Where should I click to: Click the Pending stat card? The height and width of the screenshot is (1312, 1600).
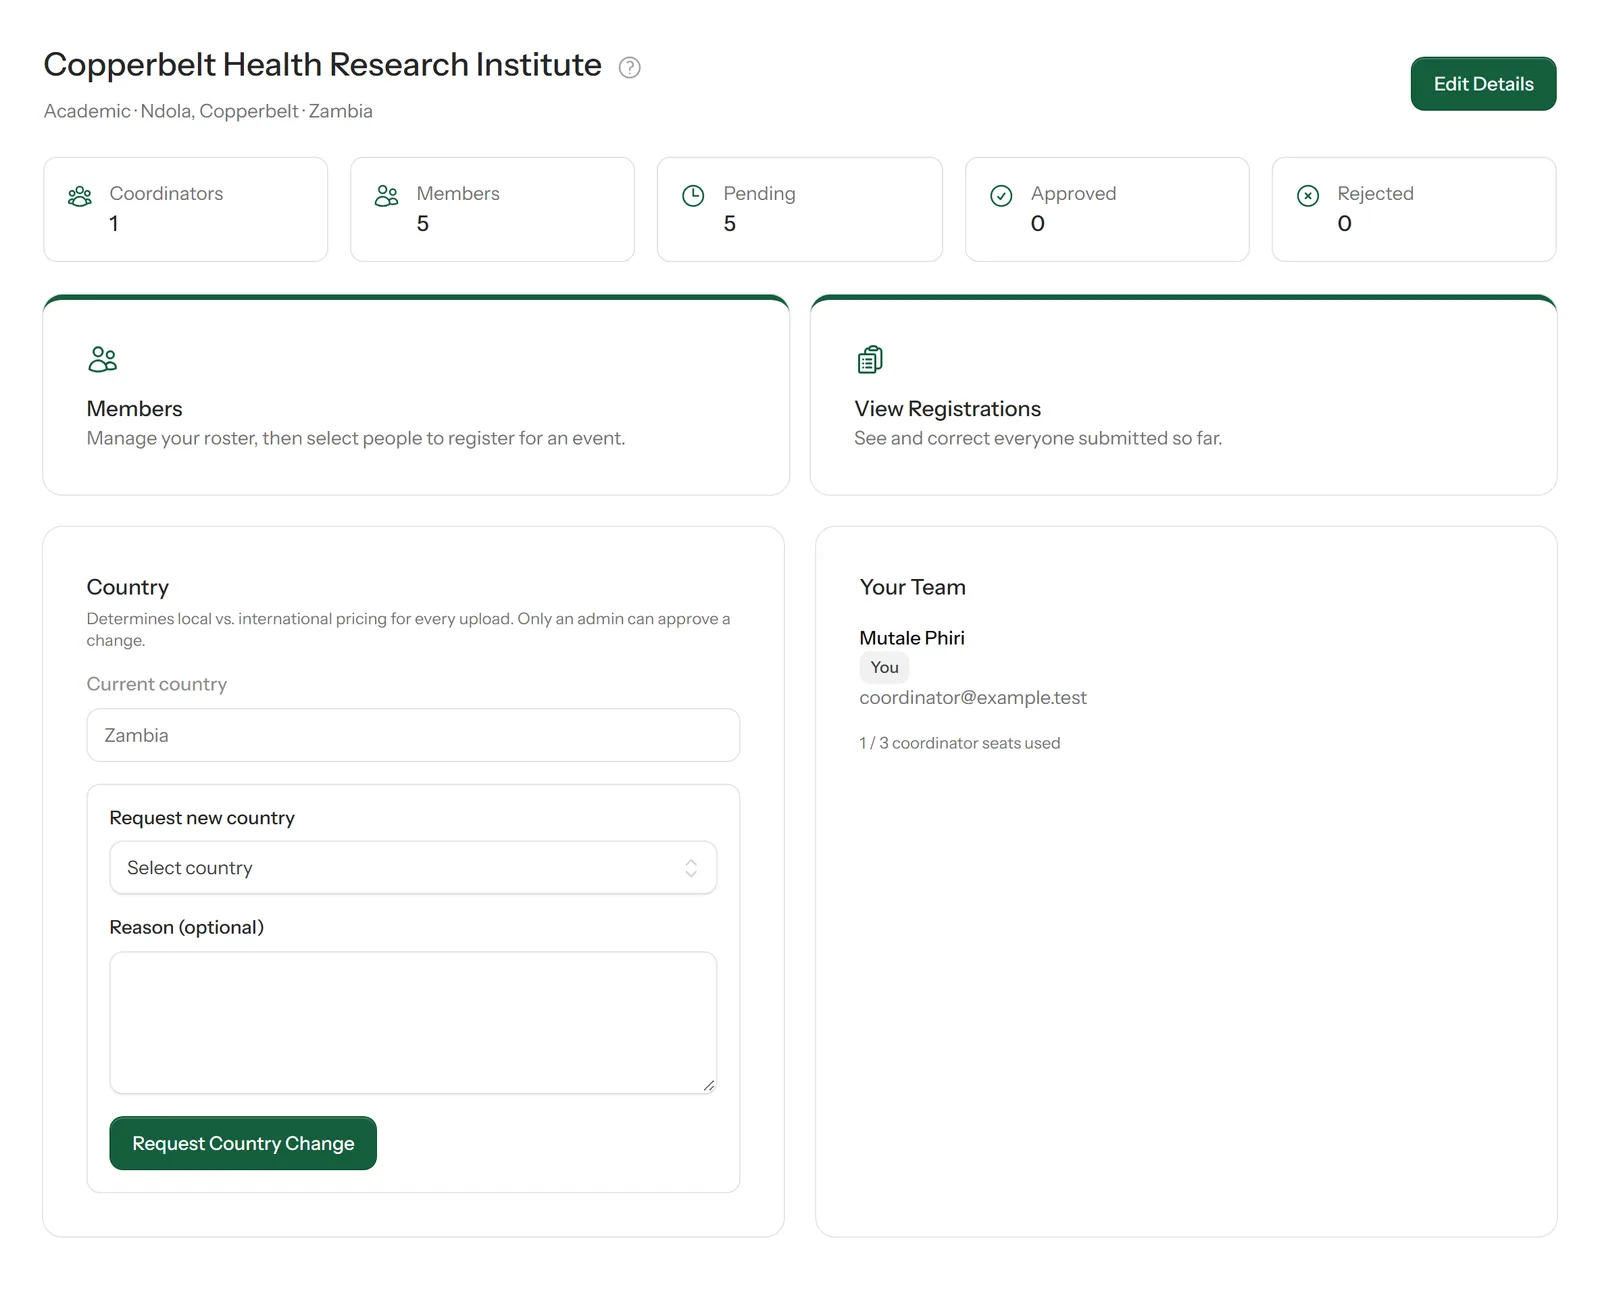click(x=800, y=209)
